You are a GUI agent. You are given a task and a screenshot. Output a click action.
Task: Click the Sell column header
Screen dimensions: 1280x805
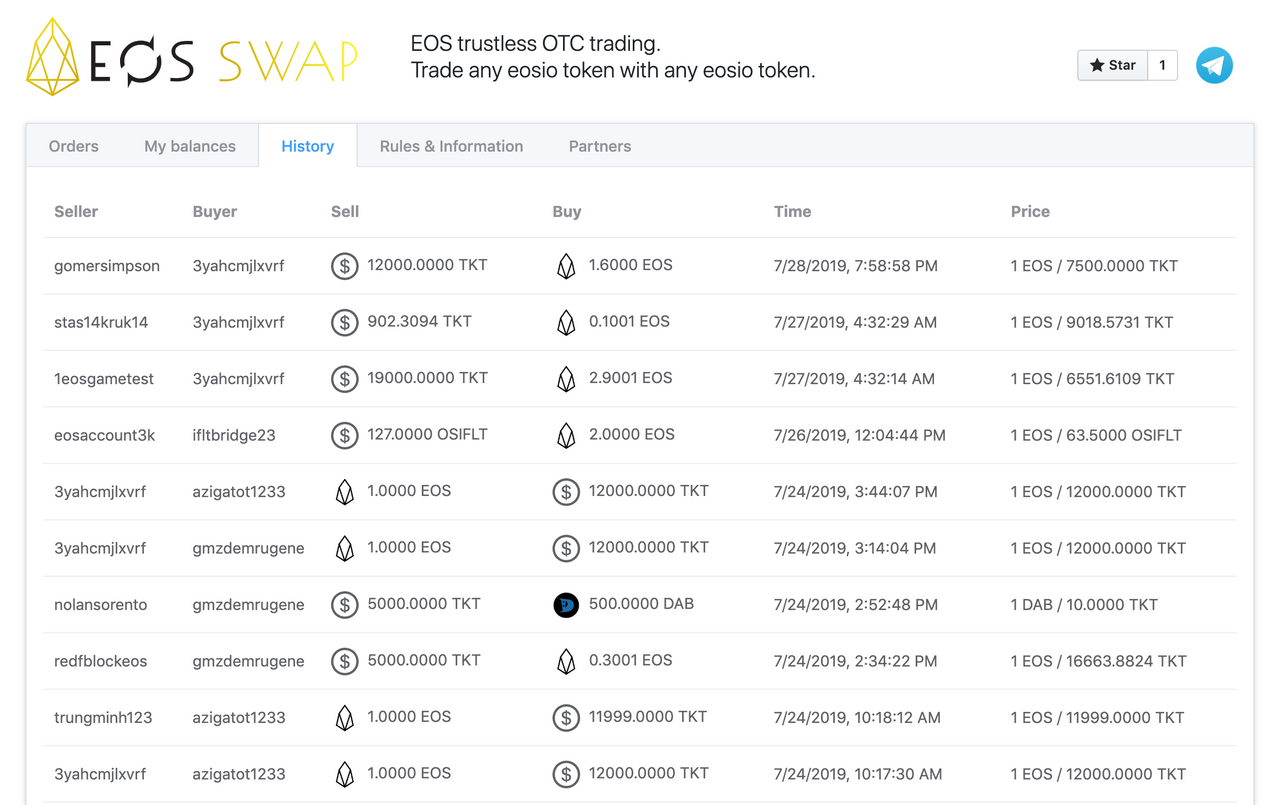click(345, 211)
